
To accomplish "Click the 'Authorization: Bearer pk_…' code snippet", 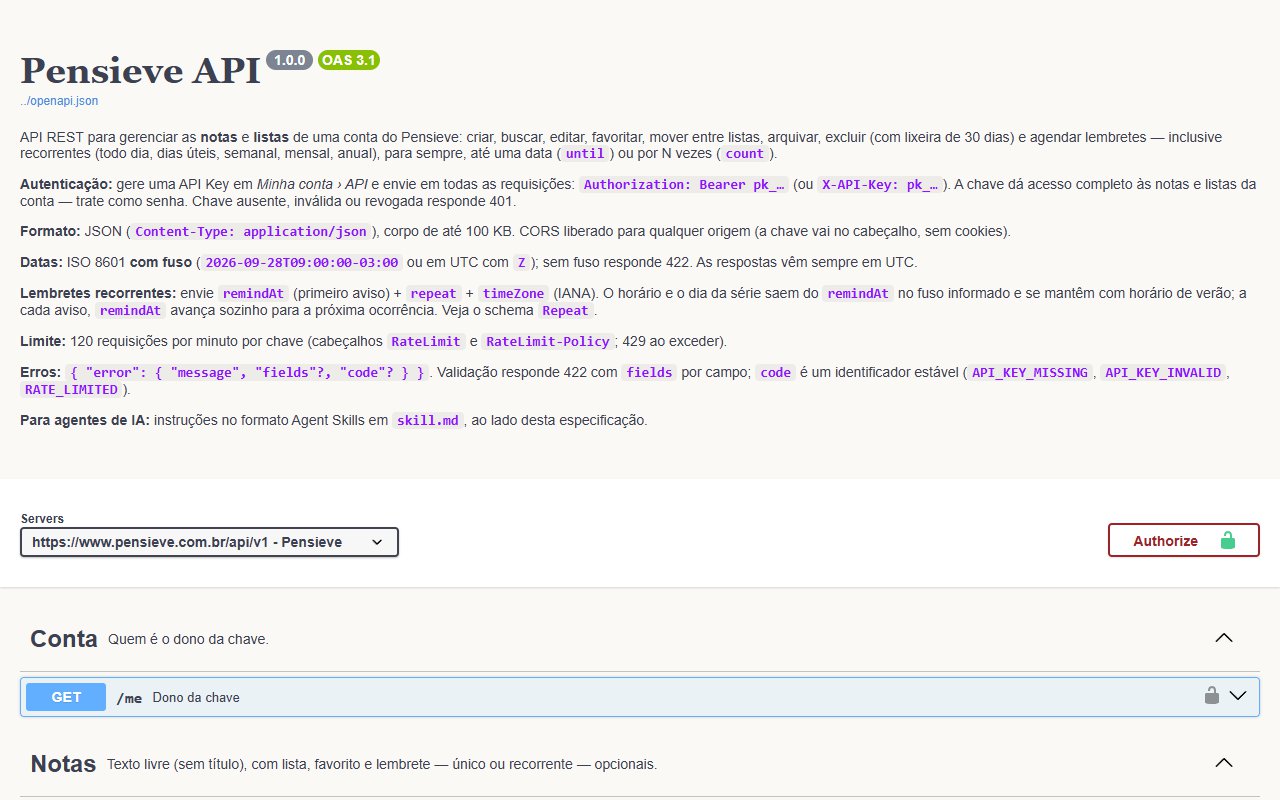I will pos(684,184).
